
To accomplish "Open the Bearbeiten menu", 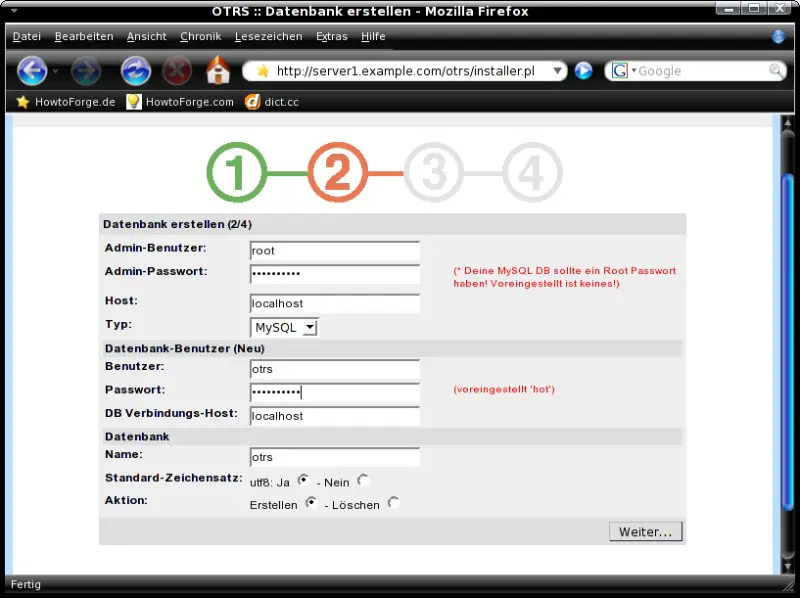I will (x=84, y=37).
